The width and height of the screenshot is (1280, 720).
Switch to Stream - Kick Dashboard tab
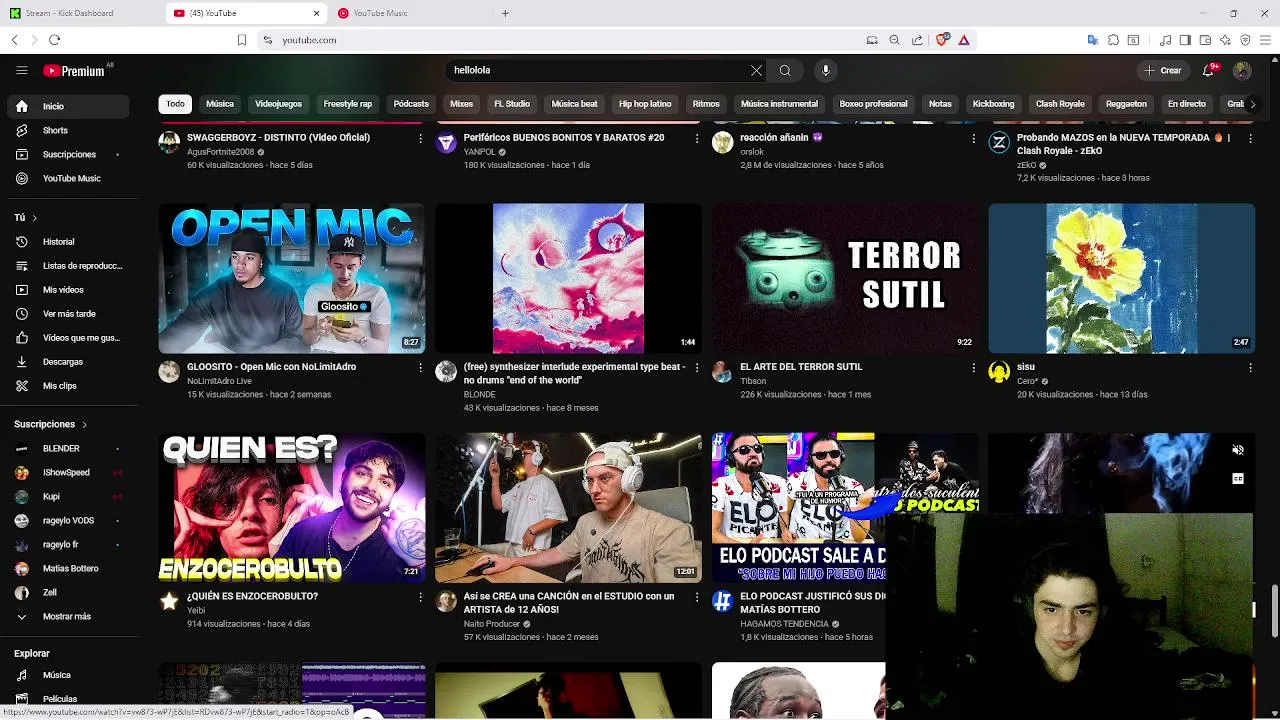point(82,13)
